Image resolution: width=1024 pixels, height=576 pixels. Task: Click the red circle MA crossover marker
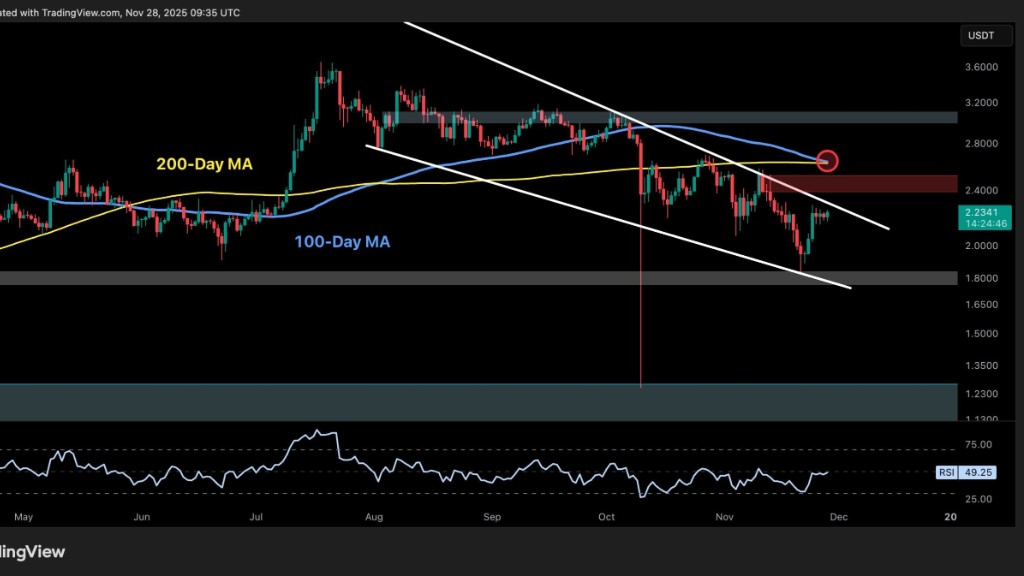pyautogui.click(x=827, y=160)
